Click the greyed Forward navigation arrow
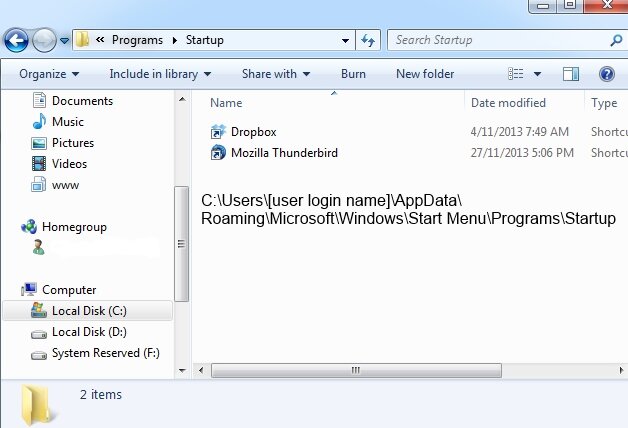This screenshot has height=428, width=628. click(44, 40)
